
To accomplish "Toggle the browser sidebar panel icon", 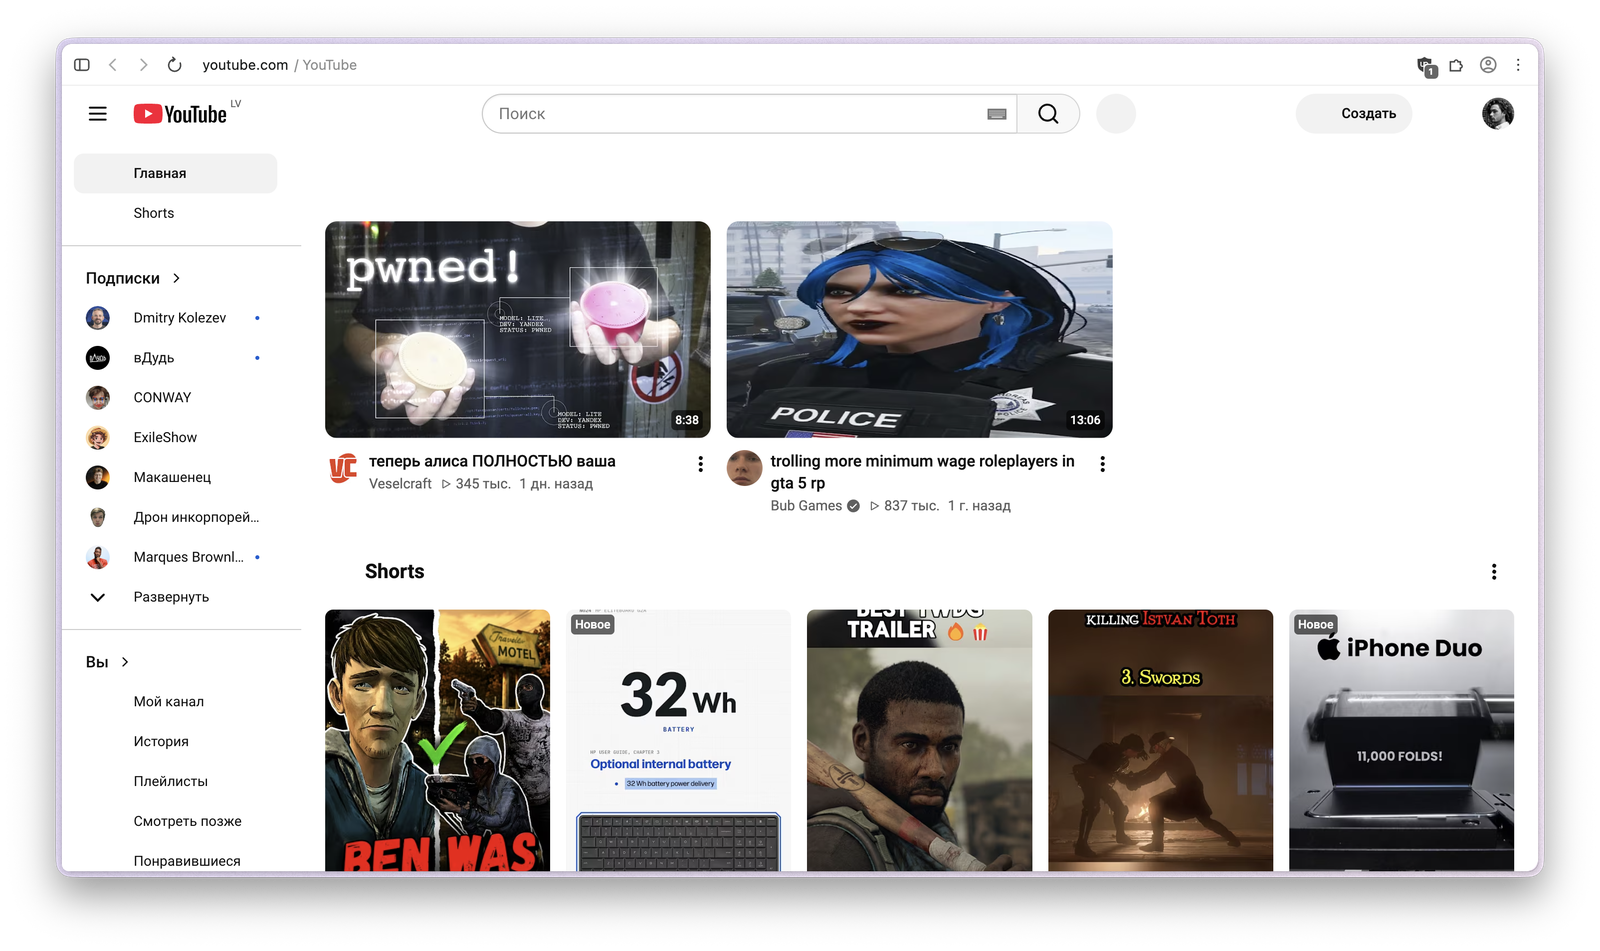I will tap(82, 65).
